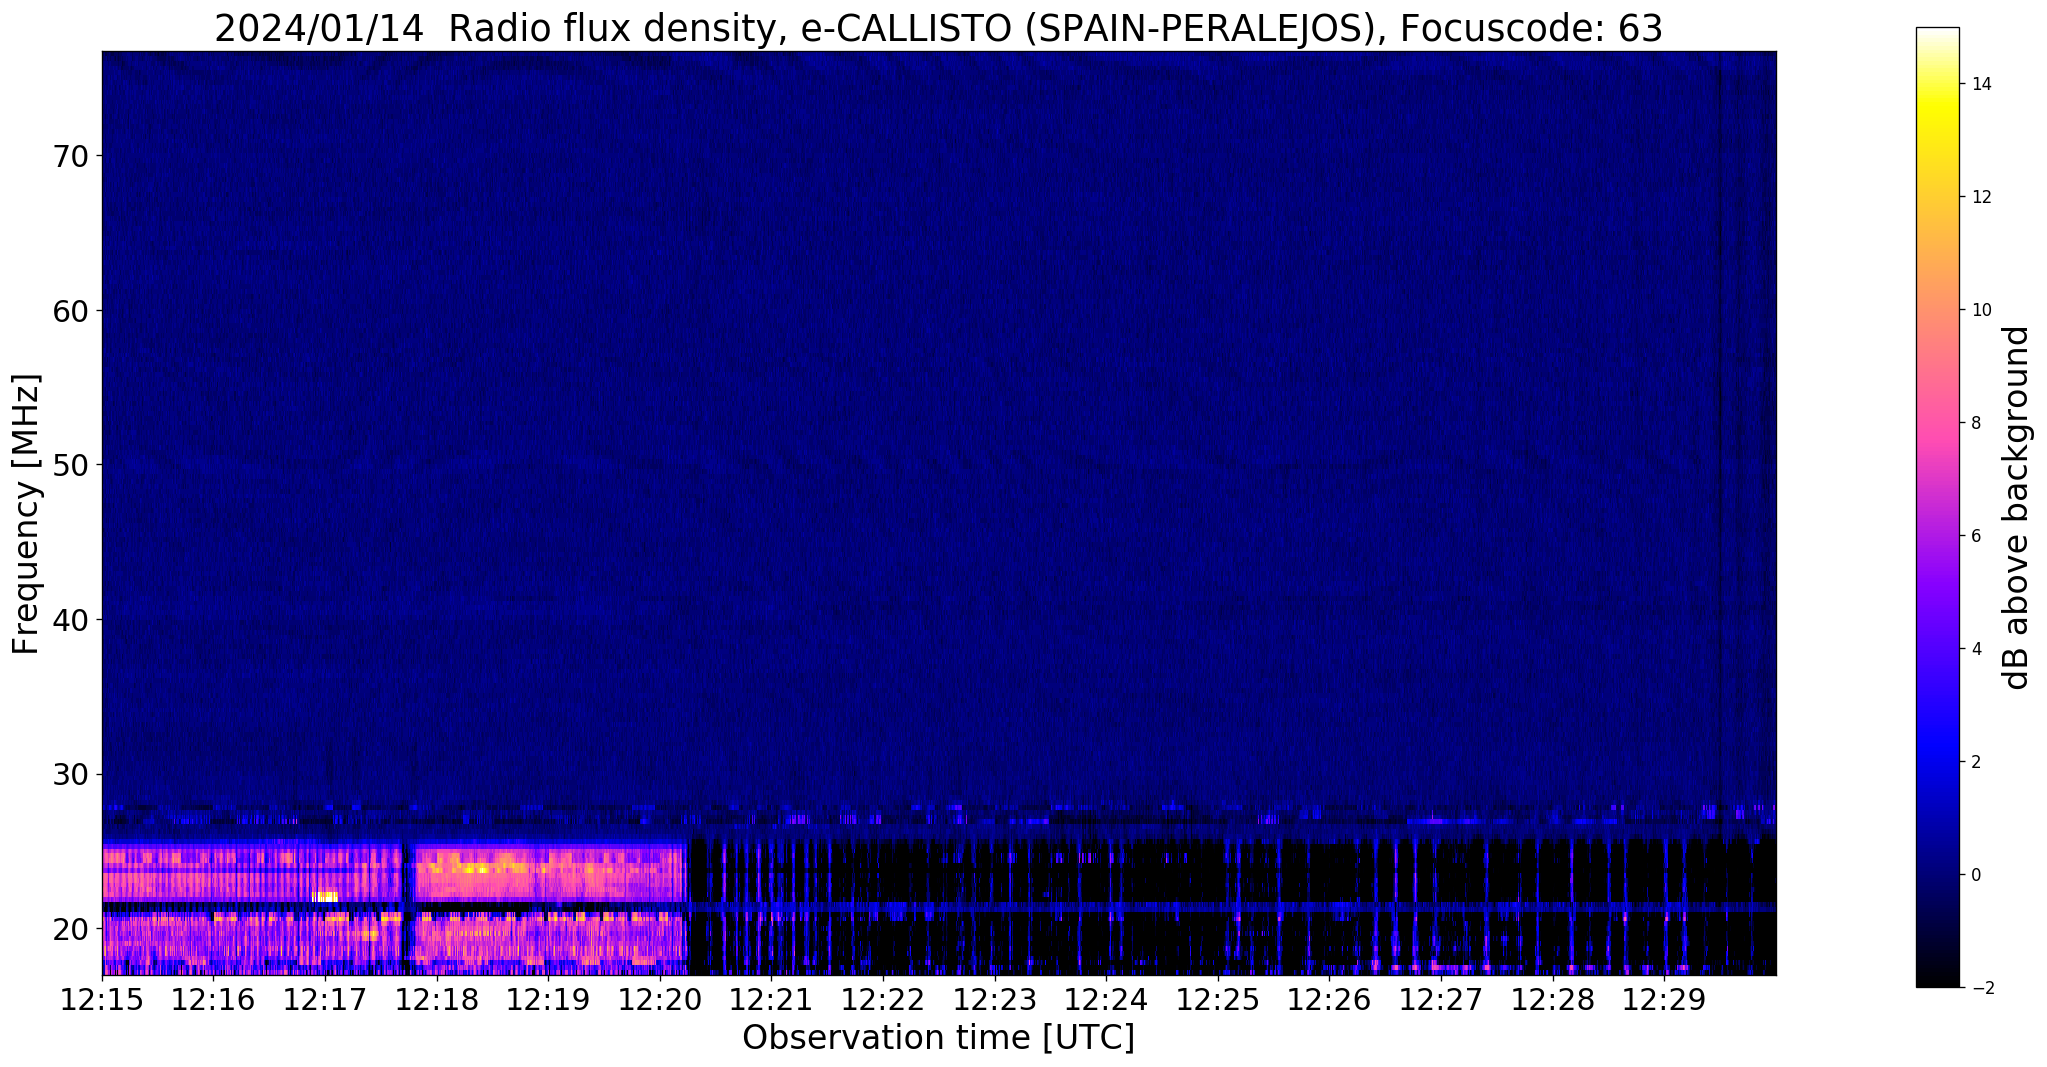This screenshot has width=2047, height=1067.
Task: Click the colorbar tick label 6
Action: [1975, 536]
